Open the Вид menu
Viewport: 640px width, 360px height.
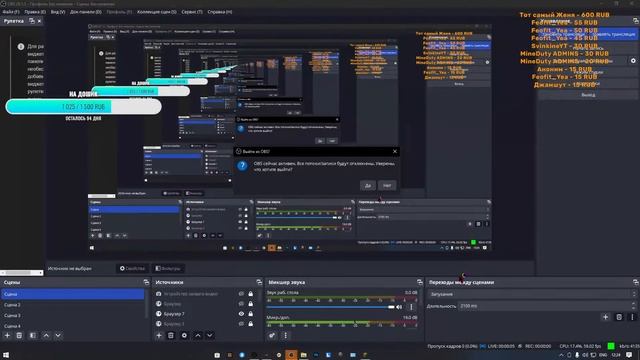[58, 12]
